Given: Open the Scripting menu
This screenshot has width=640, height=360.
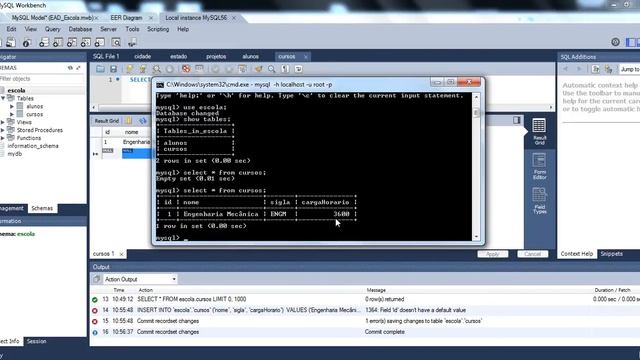Looking at the screenshot, I should pos(158,29).
